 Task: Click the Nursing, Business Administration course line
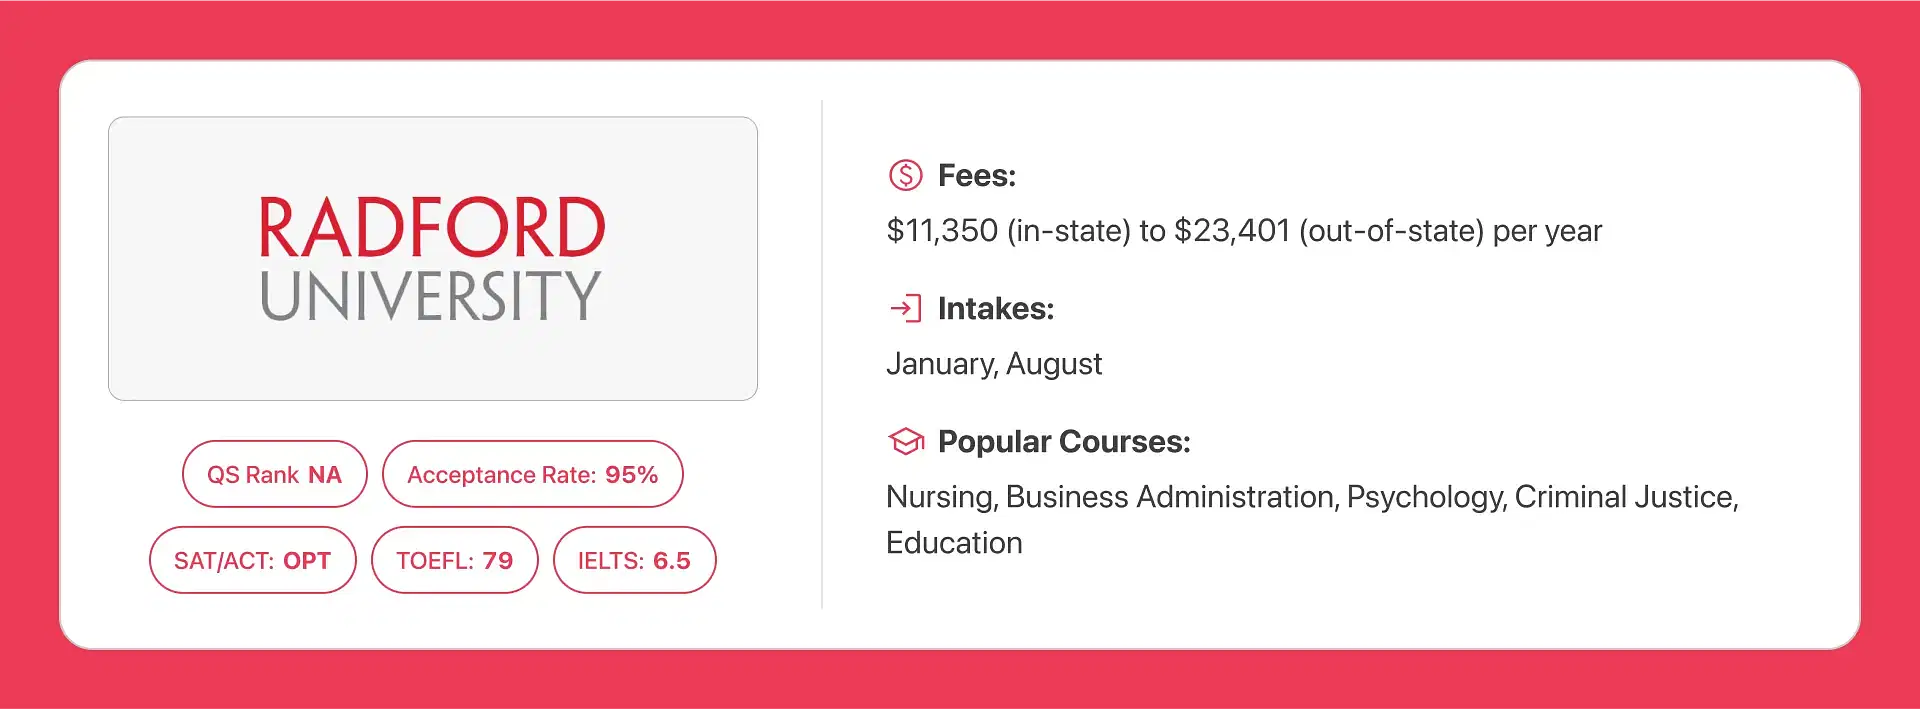[1312, 497]
